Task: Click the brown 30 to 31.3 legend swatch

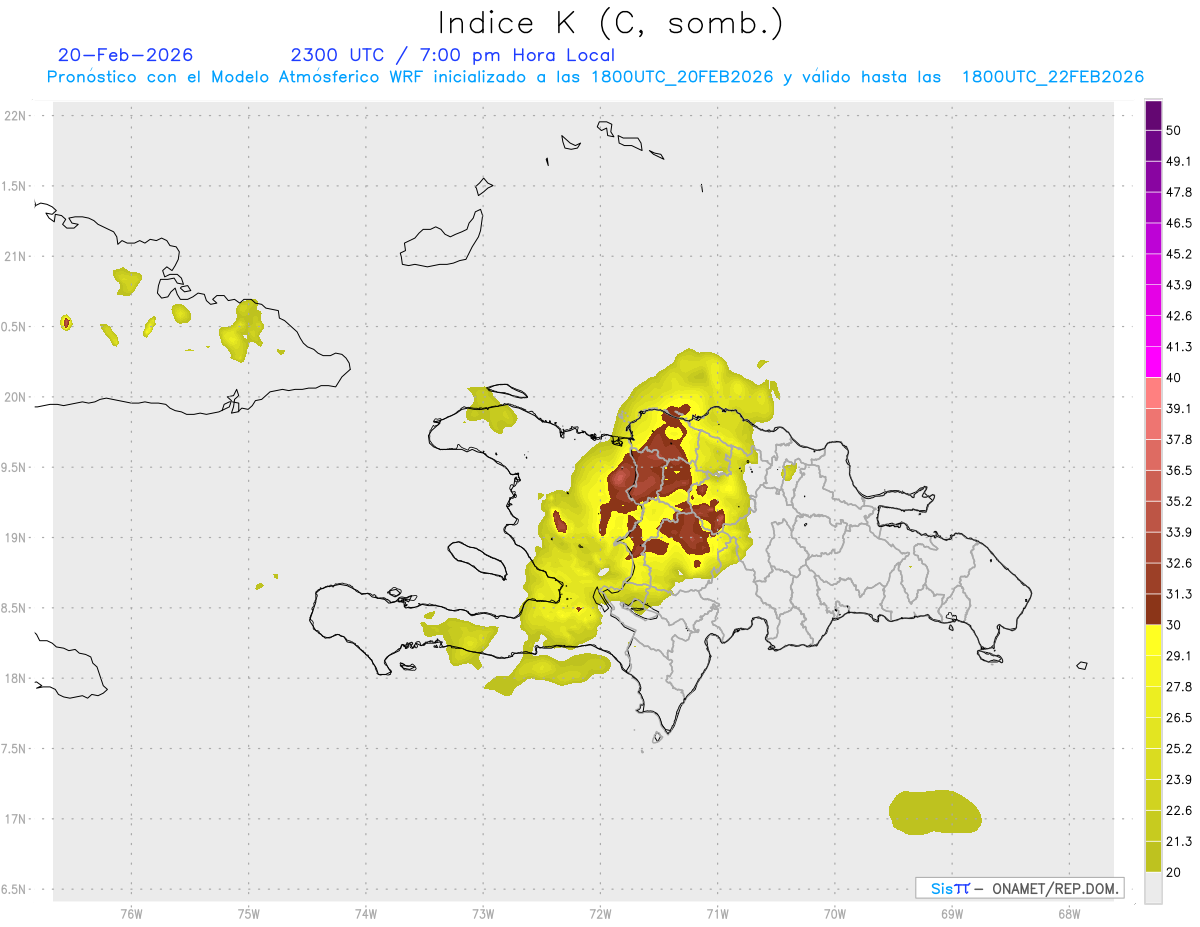Action: tap(1153, 609)
